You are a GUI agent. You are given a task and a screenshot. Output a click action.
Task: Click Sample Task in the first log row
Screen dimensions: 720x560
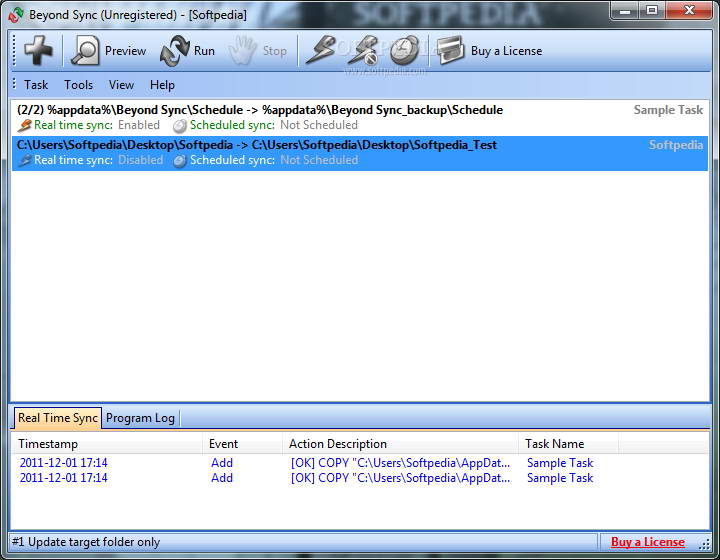(x=560, y=463)
